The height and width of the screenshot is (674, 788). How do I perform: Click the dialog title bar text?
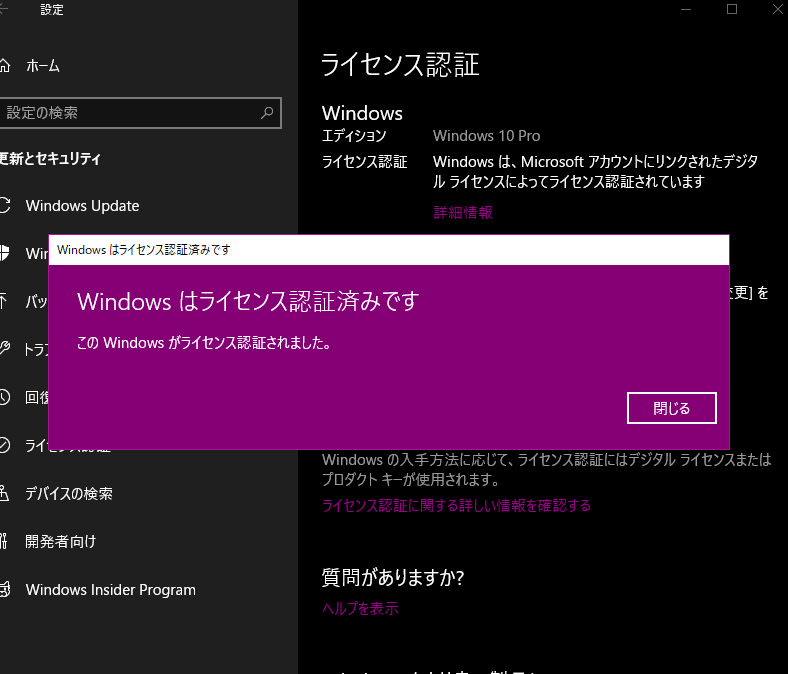(x=144, y=250)
